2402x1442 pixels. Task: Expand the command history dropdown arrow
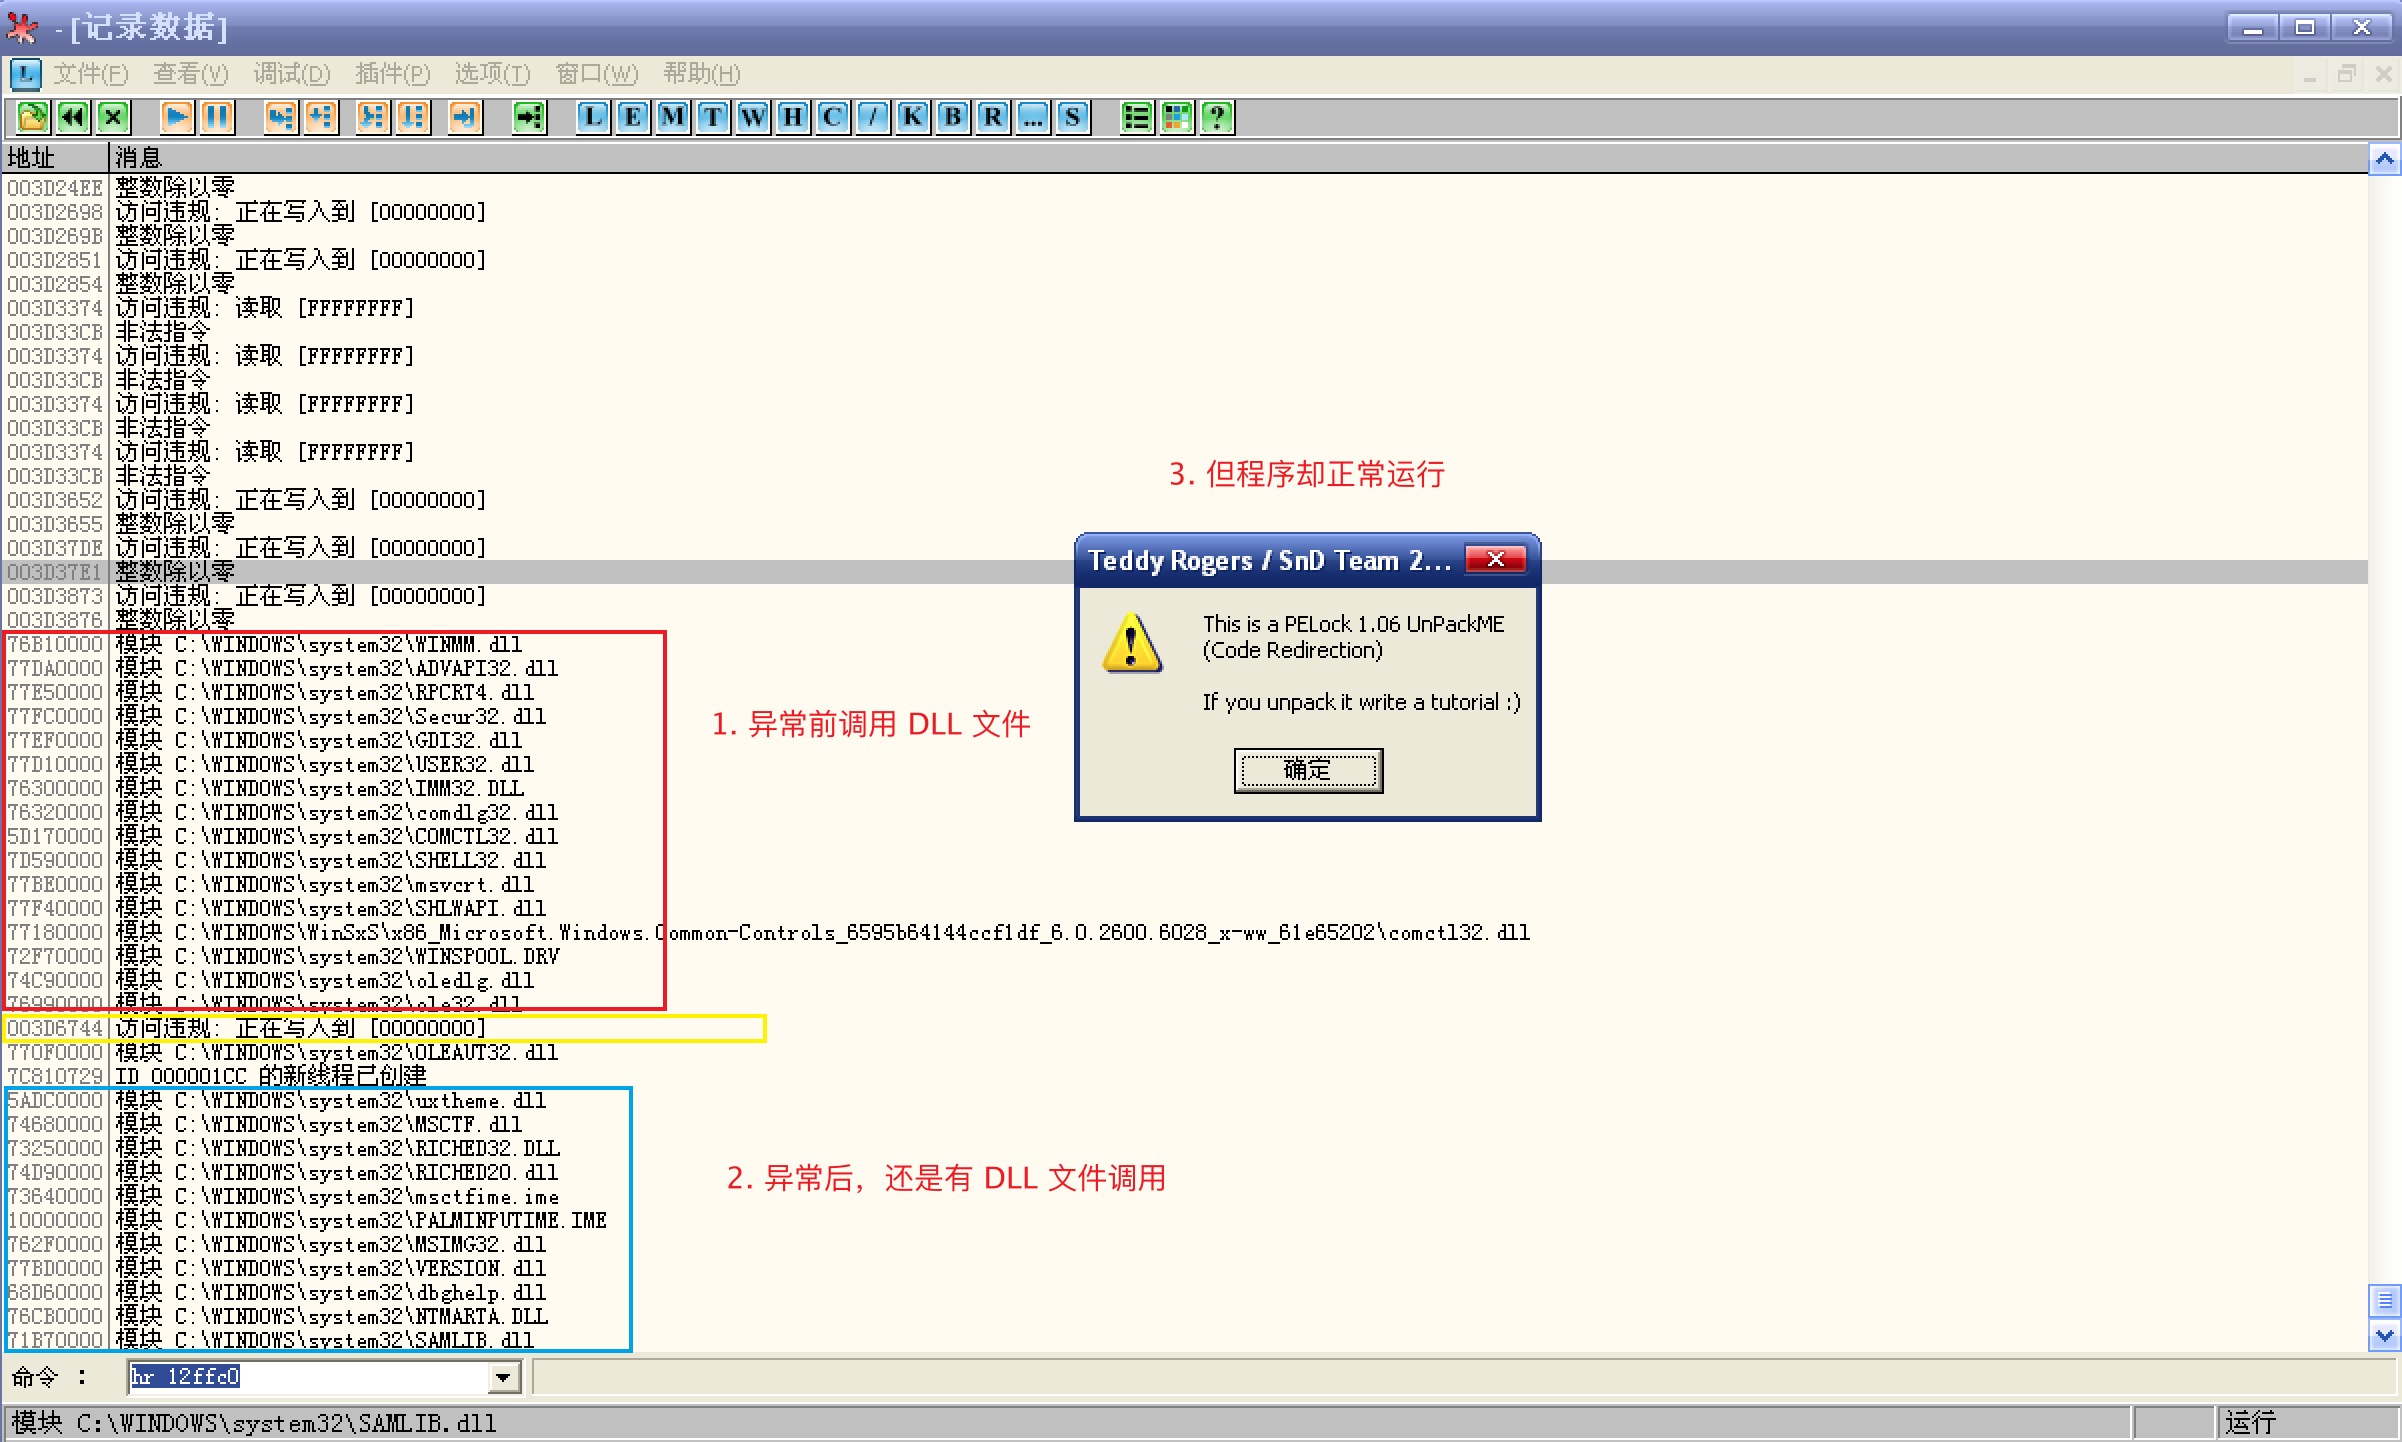(503, 1378)
